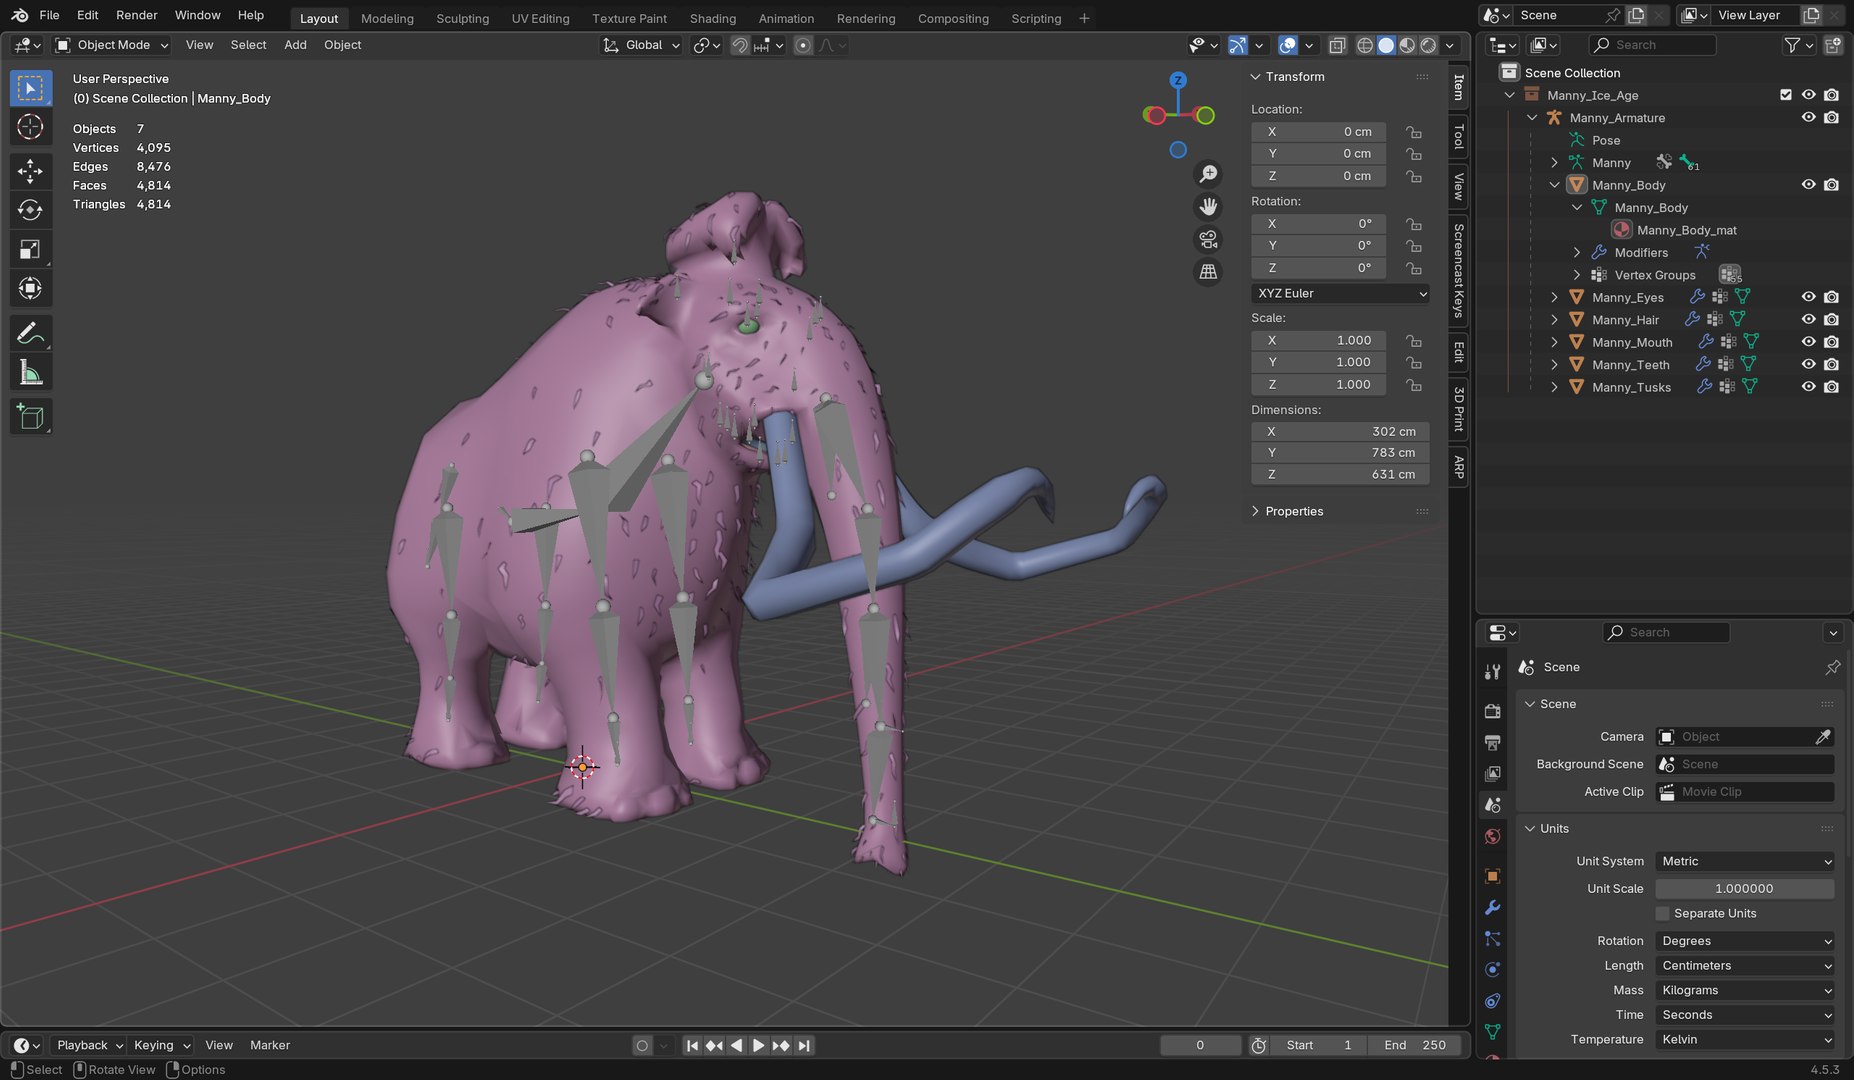
Task: Click the eyedropper beside Camera field
Action: (x=1823, y=737)
